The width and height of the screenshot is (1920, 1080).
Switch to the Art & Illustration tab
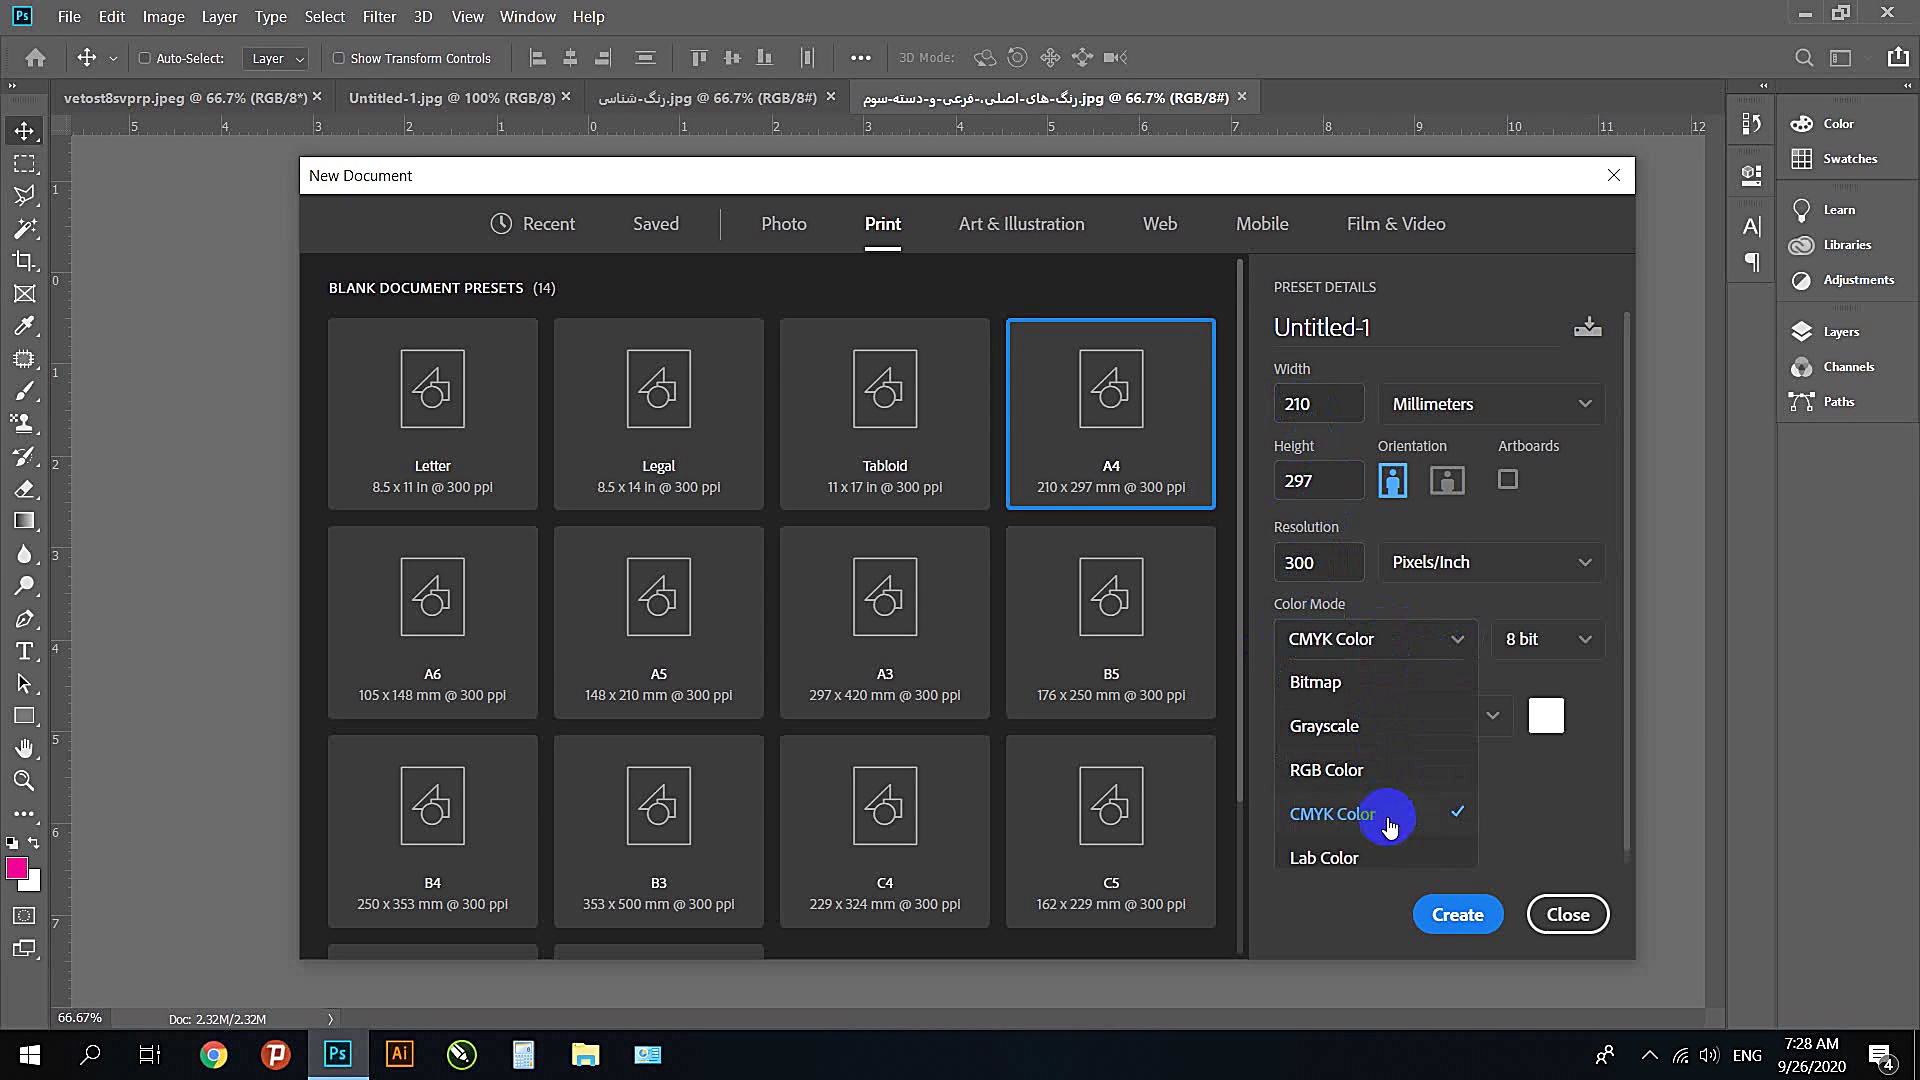pyautogui.click(x=1021, y=224)
